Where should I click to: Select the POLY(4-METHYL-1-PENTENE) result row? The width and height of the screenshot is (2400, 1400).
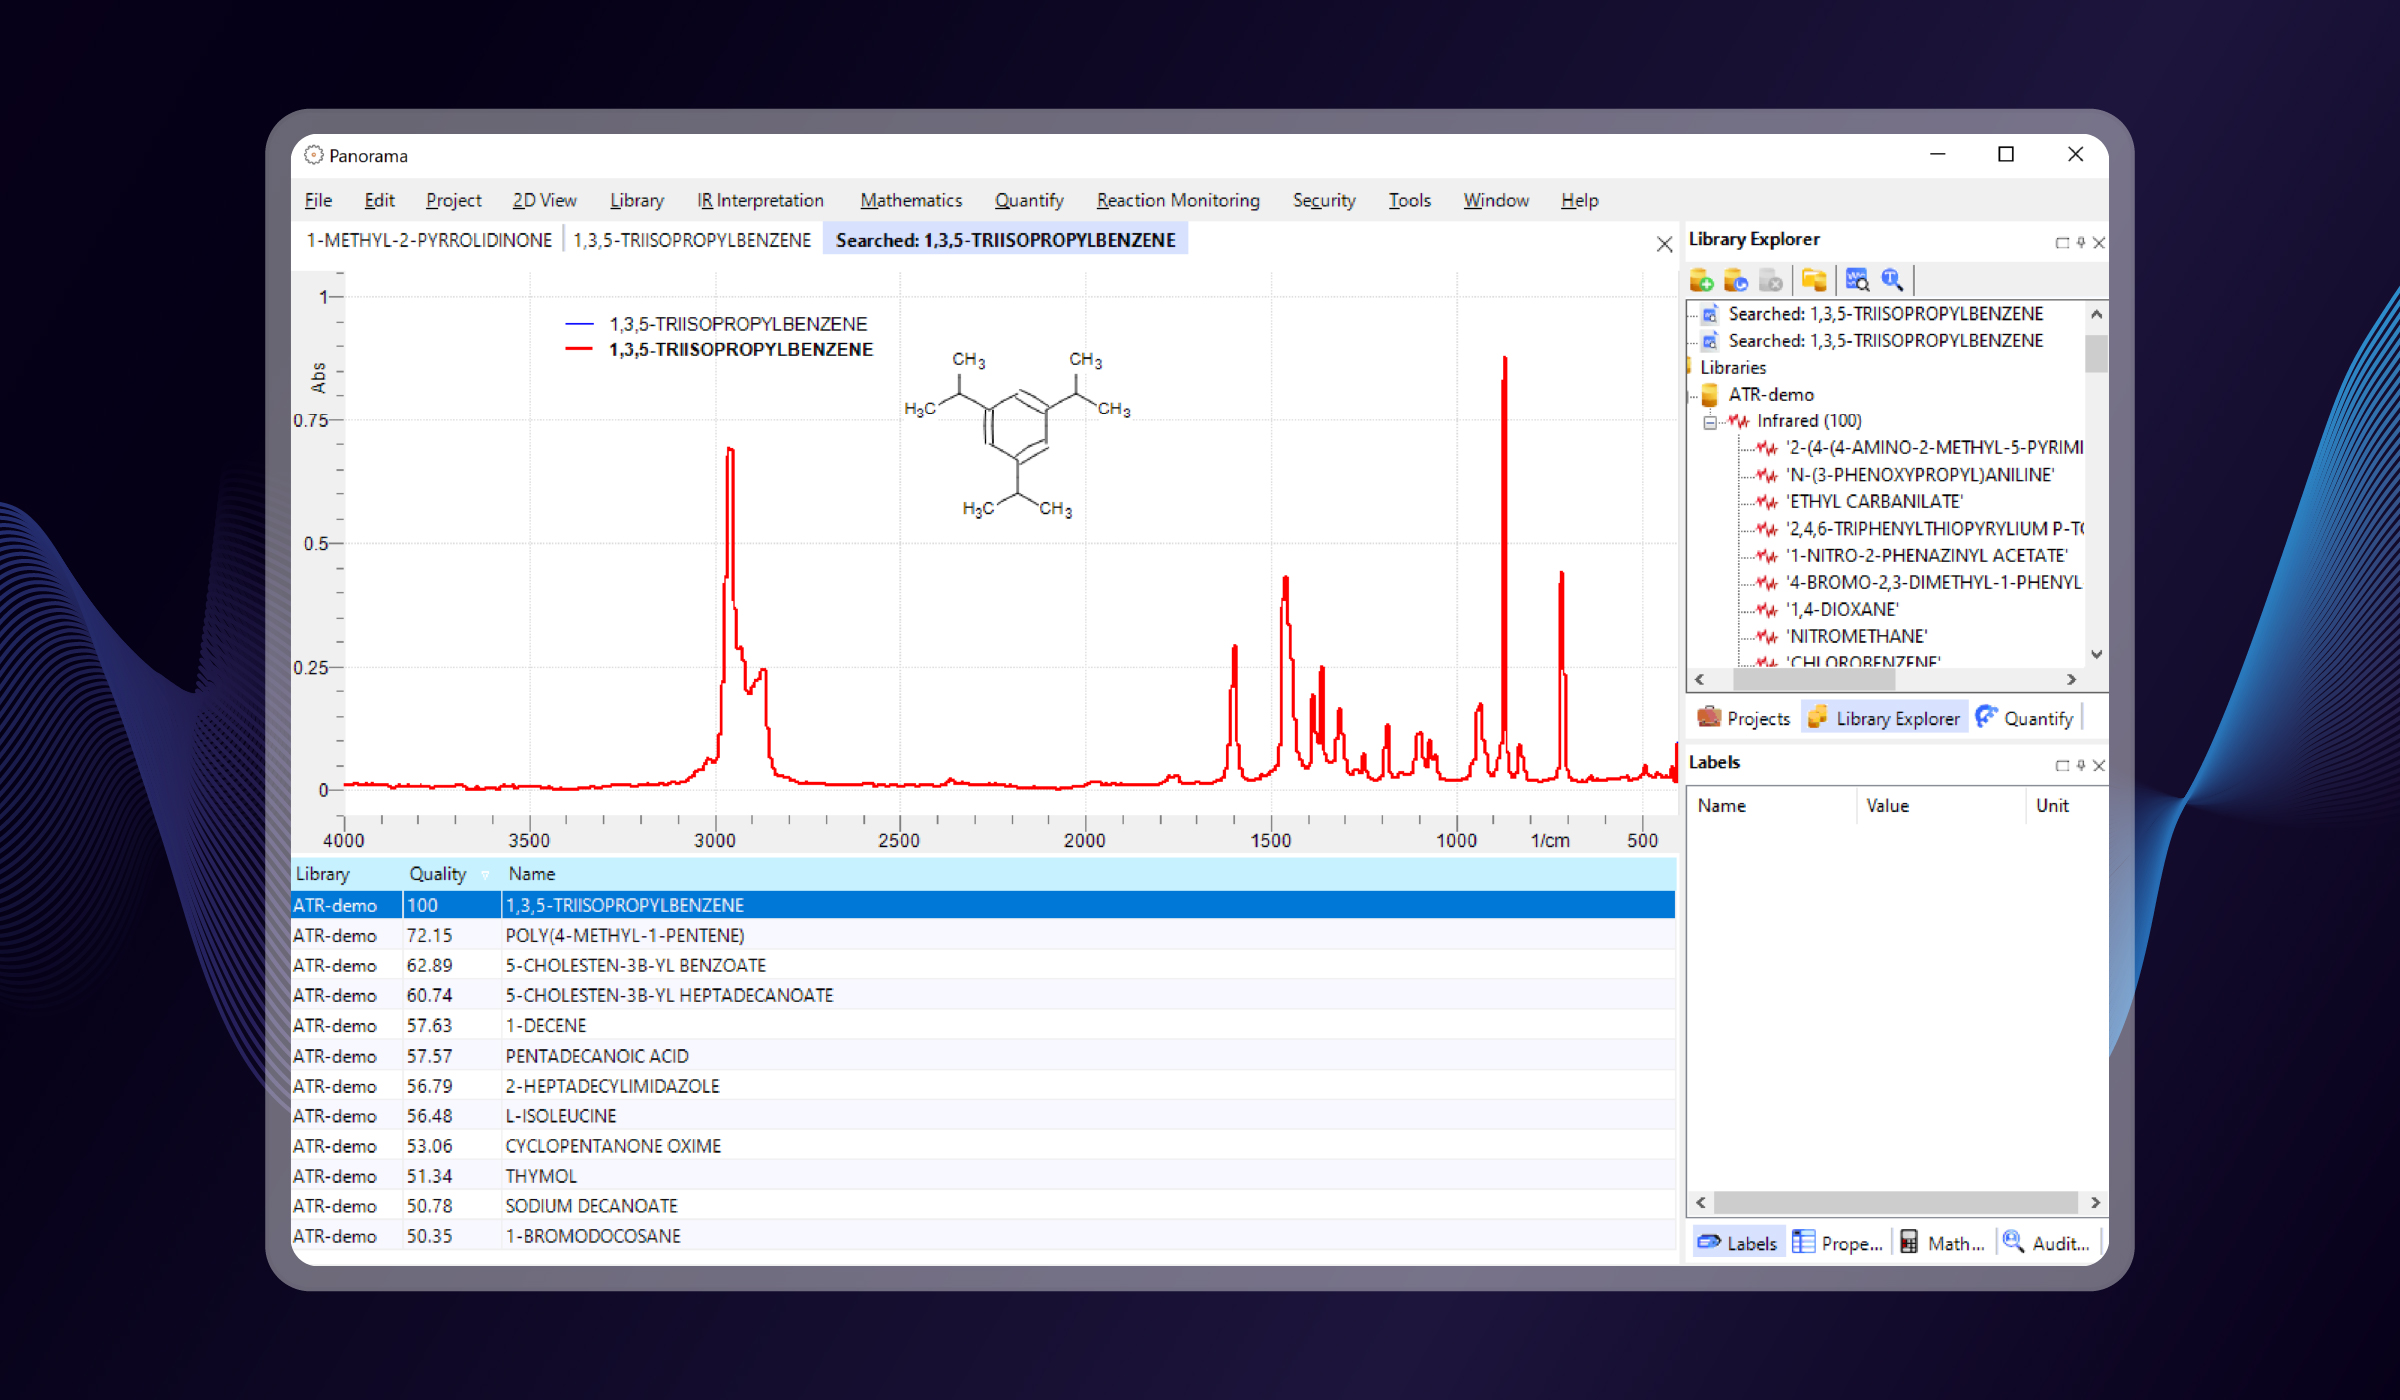pos(625,935)
